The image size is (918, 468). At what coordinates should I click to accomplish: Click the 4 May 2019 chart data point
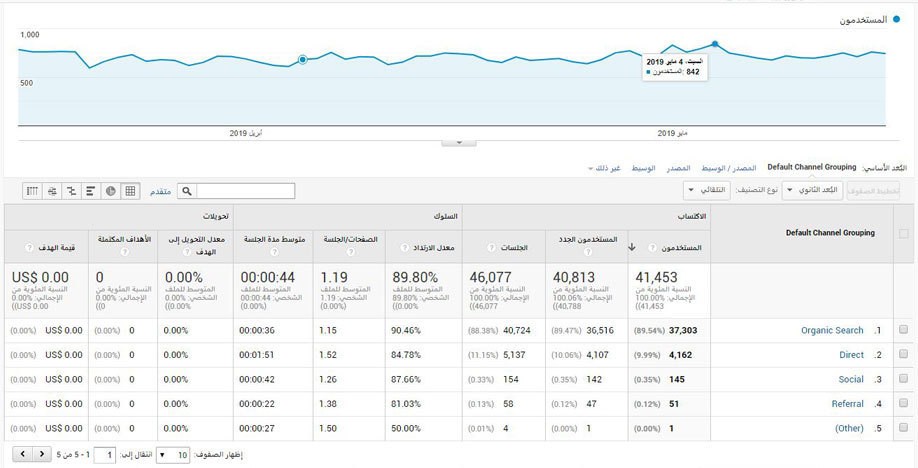[x=714, y=44]
